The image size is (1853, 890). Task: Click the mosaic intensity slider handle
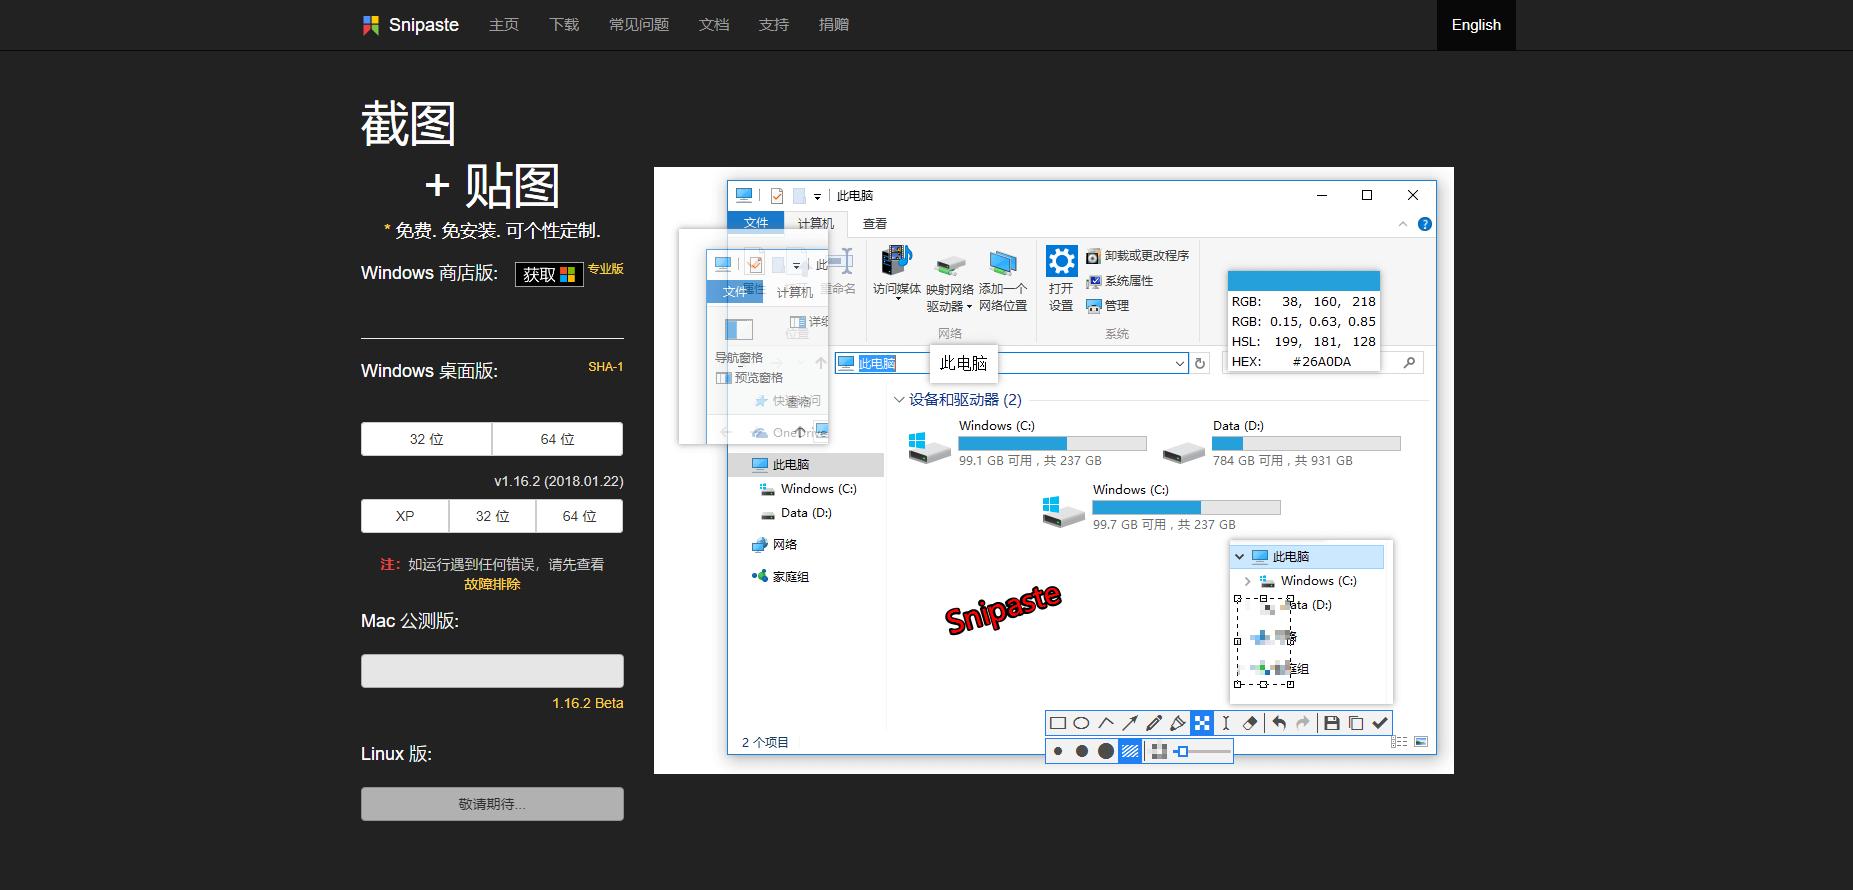[1182, 751]
